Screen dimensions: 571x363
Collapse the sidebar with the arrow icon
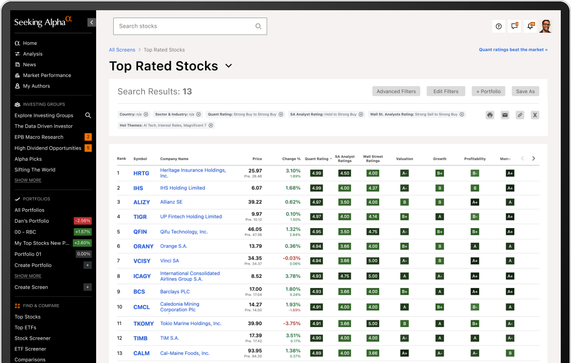click(x=91, y=23)
